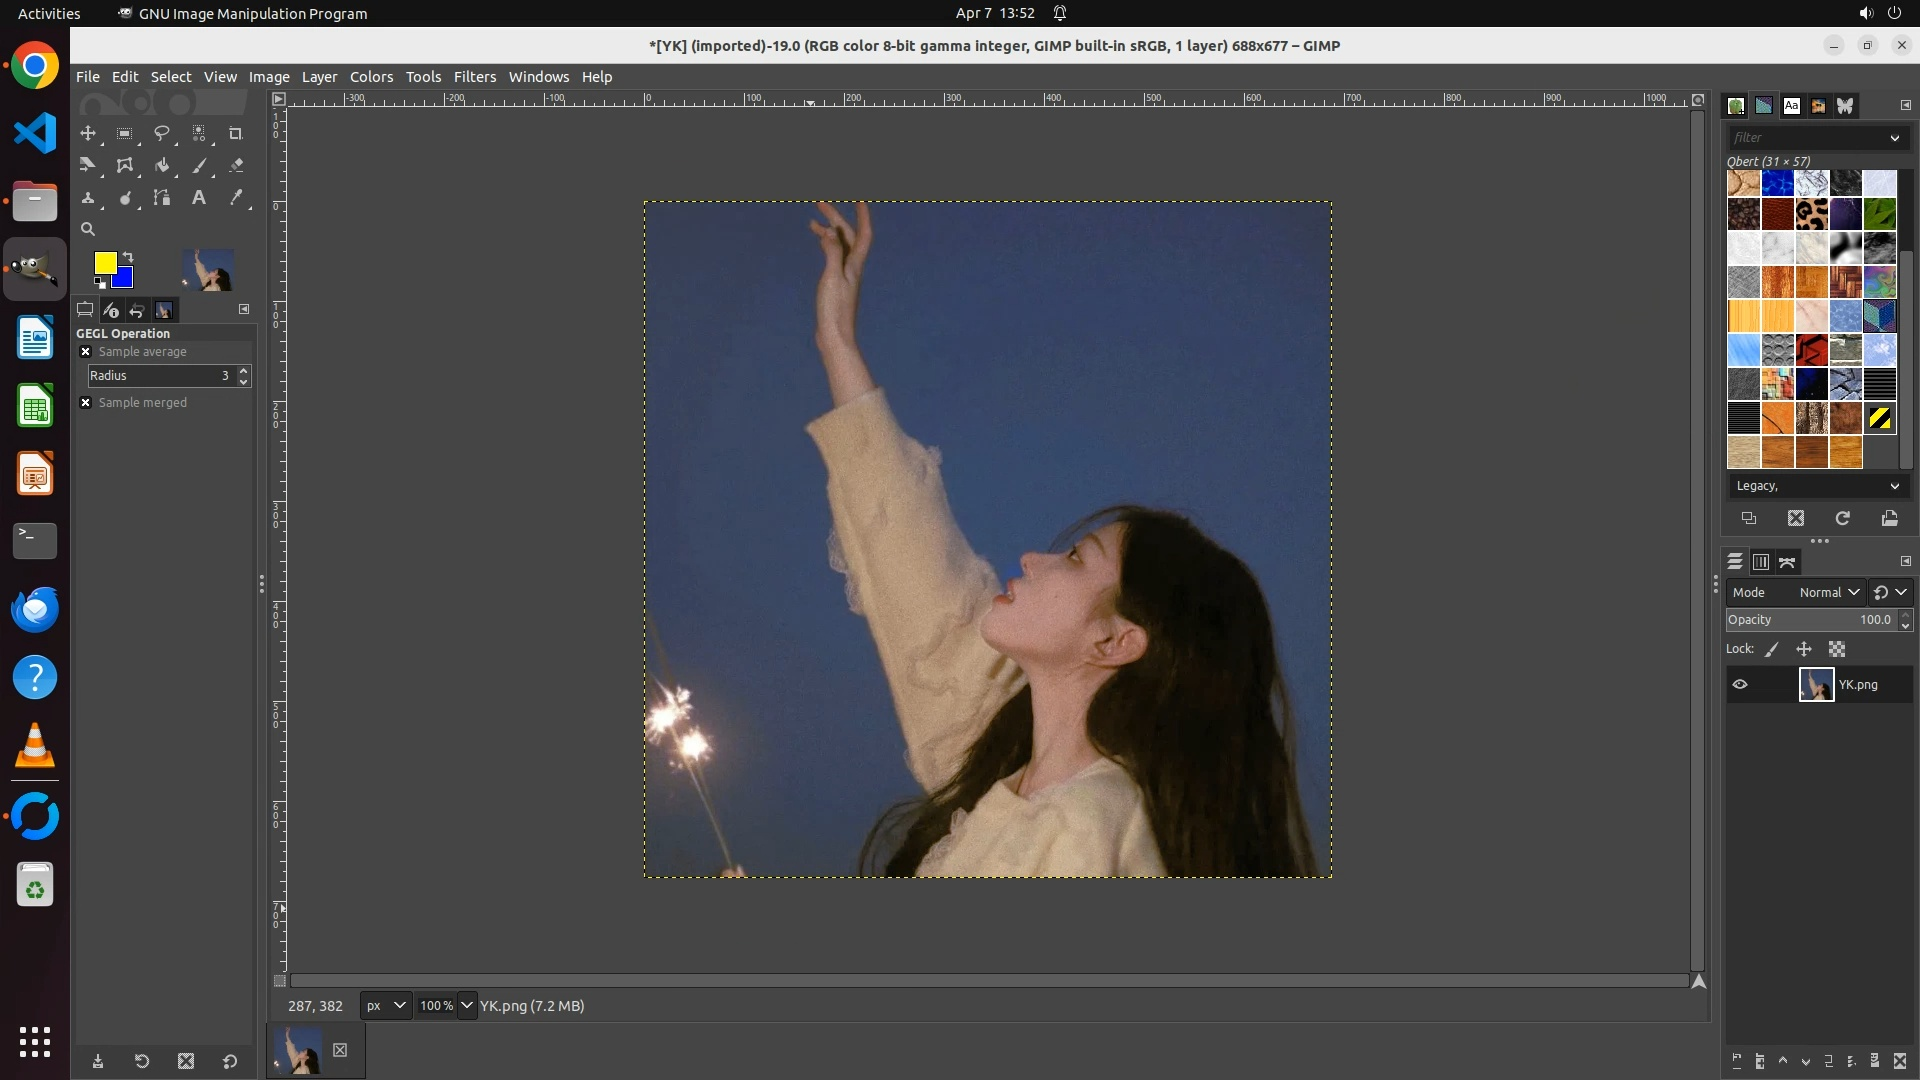Select the Zoom magnifier tool

[88, 229]
